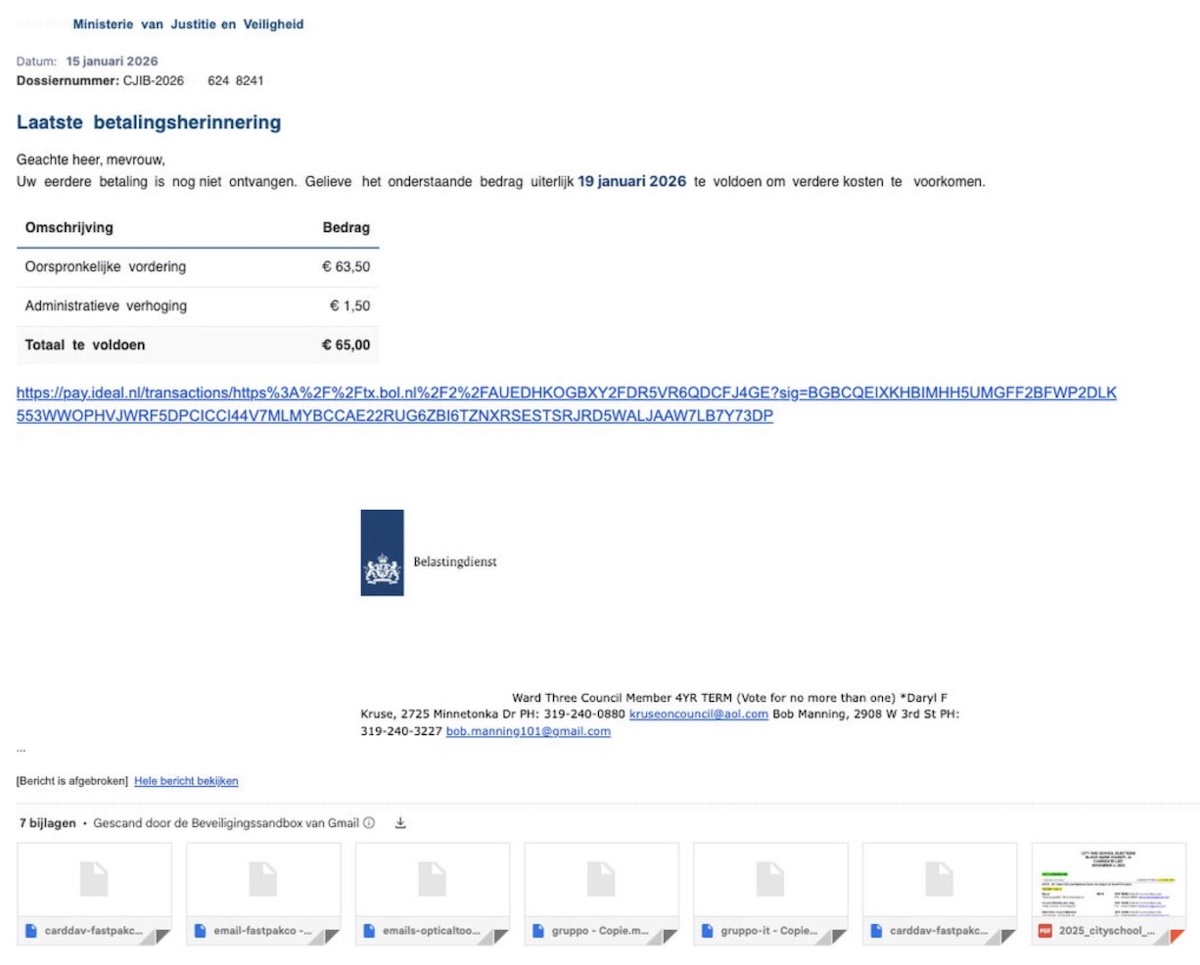The width and height of the screenshot is (1200, 965).
Task: Click 'Hele bericht bekijken' link
Action: point(186,781)
